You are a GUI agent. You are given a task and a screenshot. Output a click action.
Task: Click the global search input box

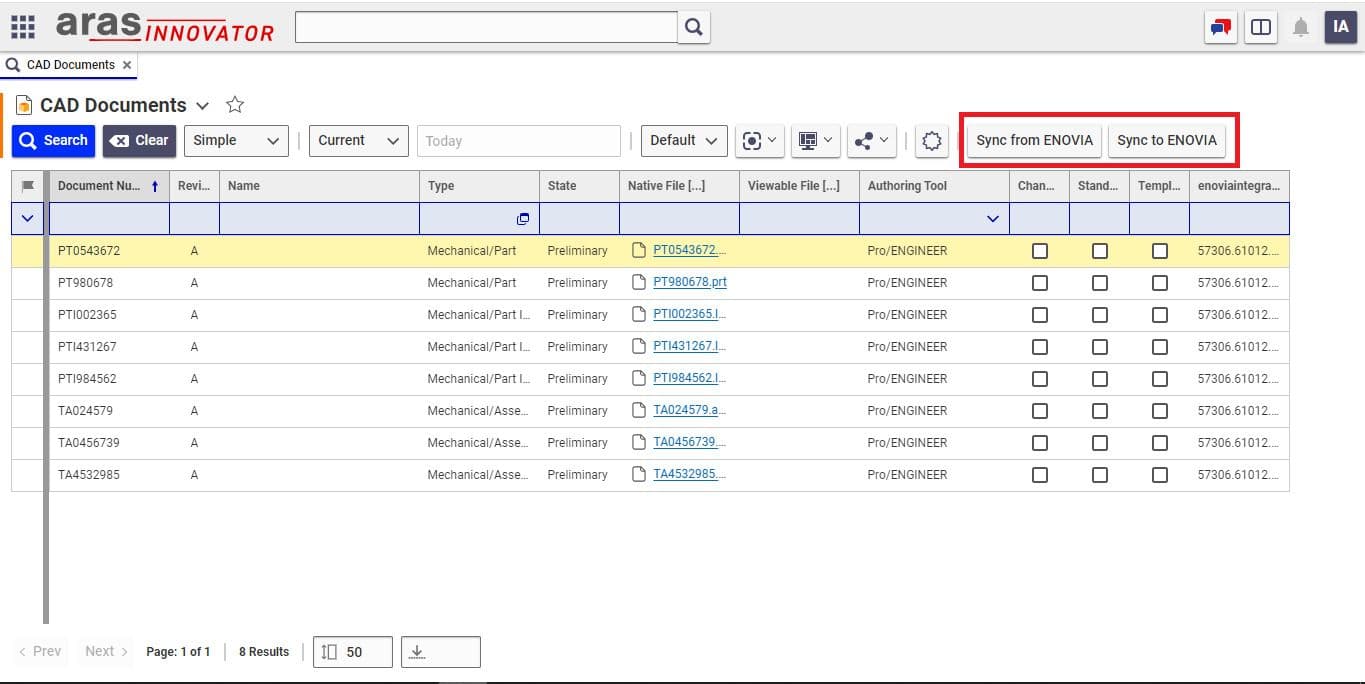[486, 27]
